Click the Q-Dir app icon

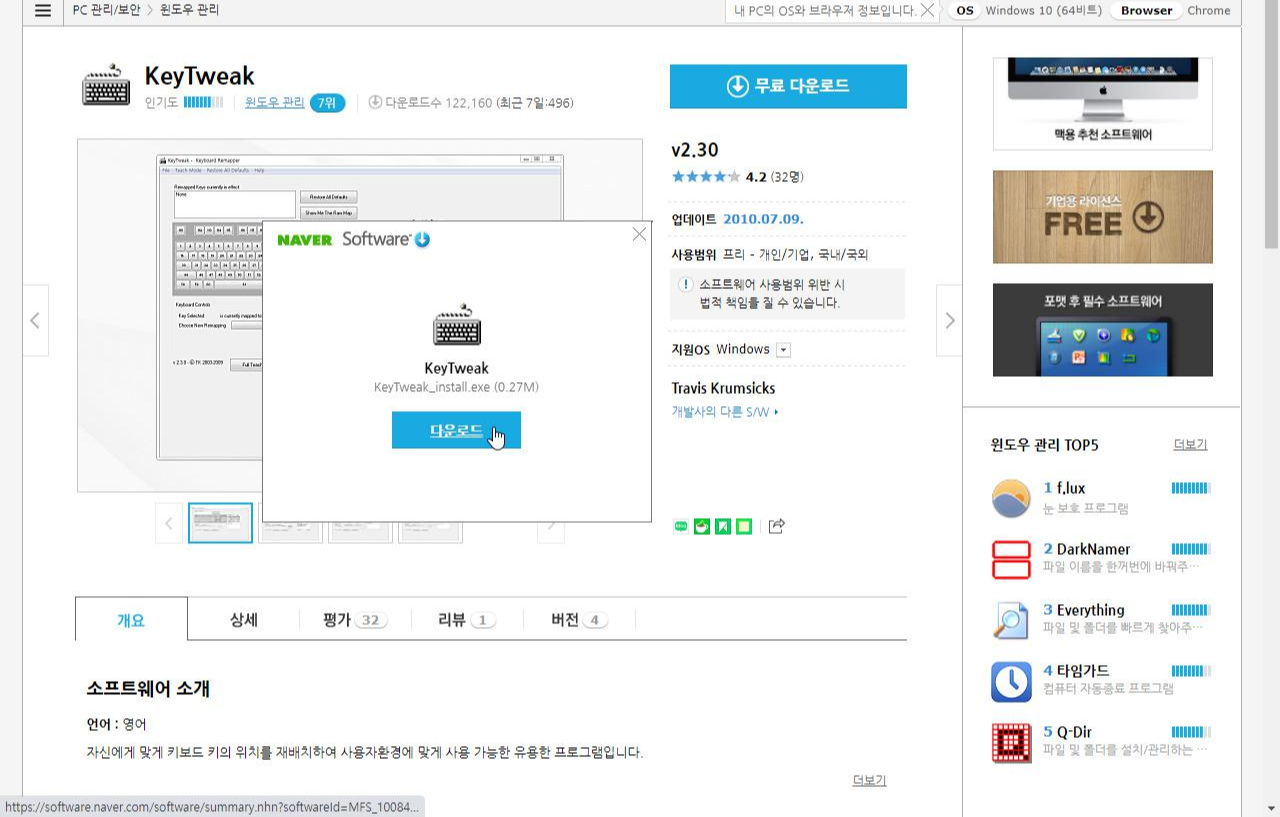point(1011,743)
